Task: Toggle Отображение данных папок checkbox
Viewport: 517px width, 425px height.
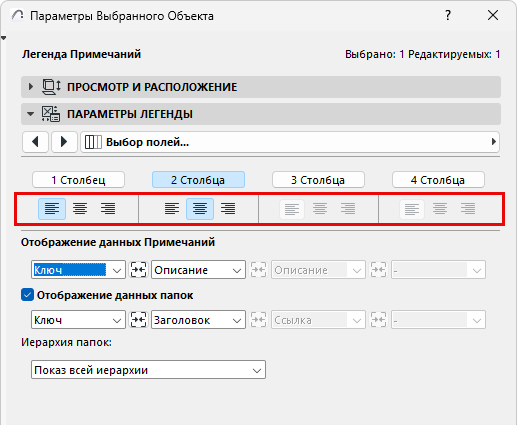Action: coord(27,295)
